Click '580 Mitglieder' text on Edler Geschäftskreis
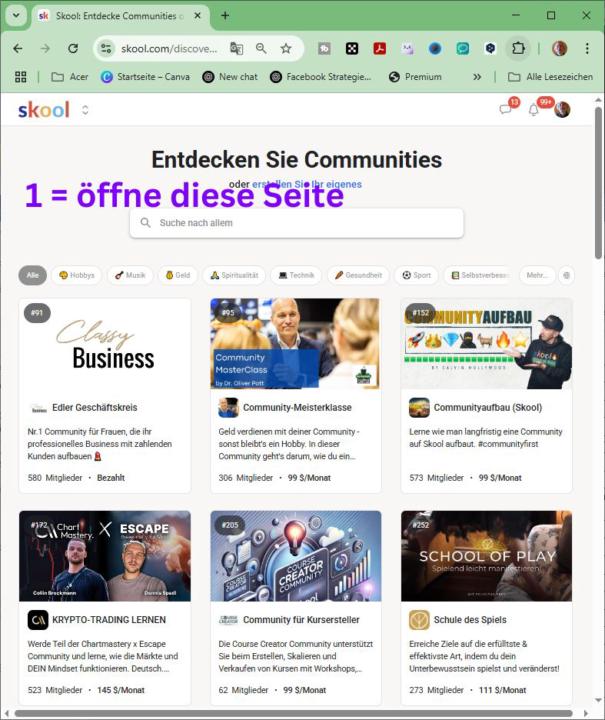Image resolution: width=605 pixels, height=720 pixels. pyautogui.click(x=55, y=478)
